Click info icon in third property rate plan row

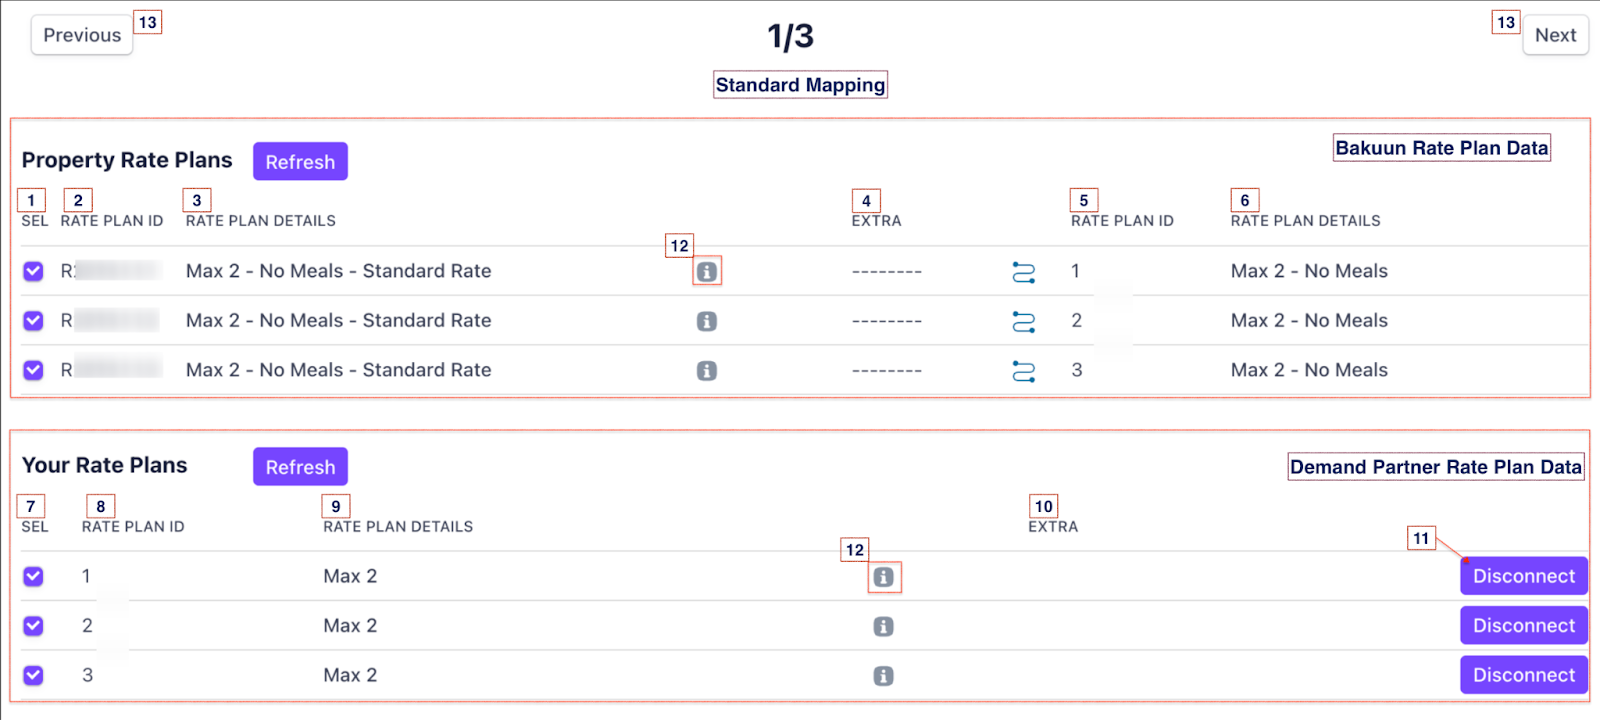[x=707, y=371]
